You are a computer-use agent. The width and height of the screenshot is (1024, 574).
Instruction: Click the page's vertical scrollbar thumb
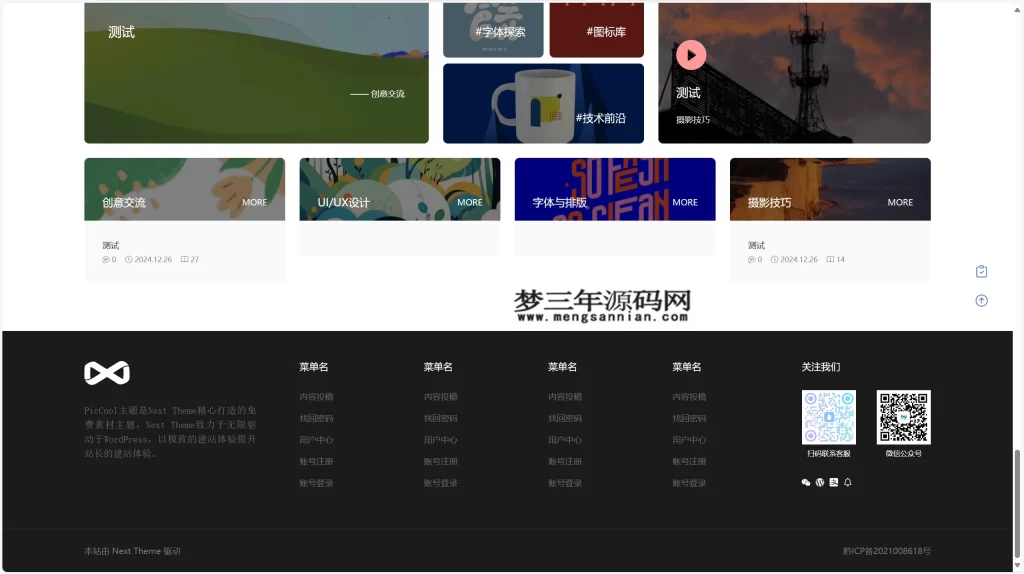click(x=1017, y=503)
